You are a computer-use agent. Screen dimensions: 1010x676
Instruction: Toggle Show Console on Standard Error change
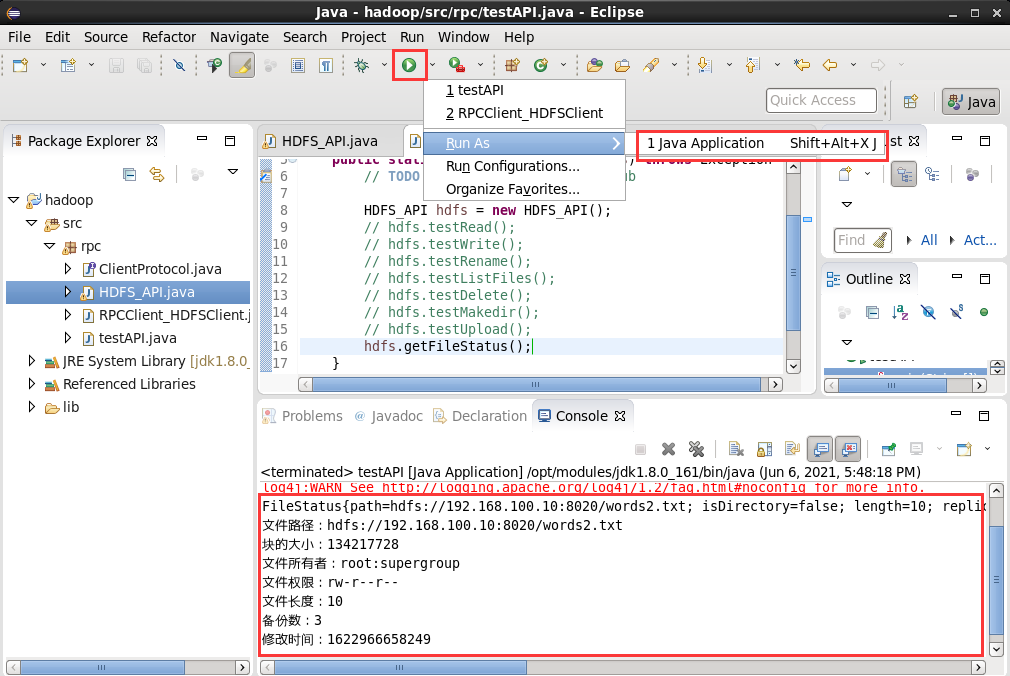(849, 449)
